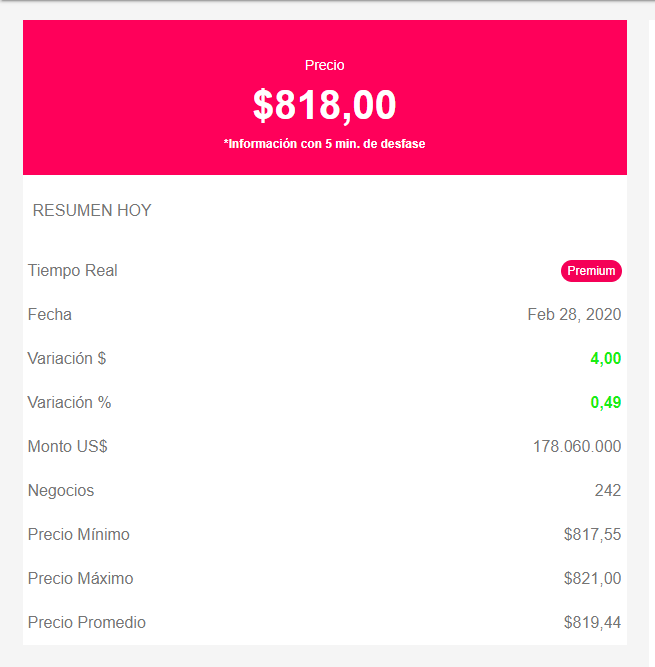Click the green 4,00 variation value

point(606,358)
